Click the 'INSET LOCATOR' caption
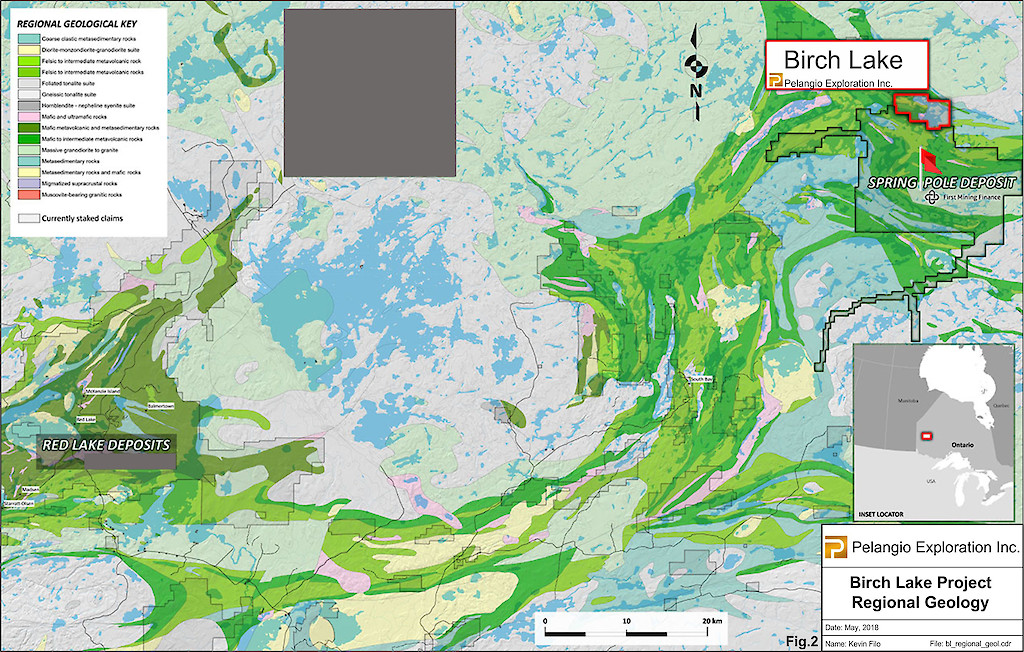This screenshot has height=652, width=1024. [x=881, y=514]
